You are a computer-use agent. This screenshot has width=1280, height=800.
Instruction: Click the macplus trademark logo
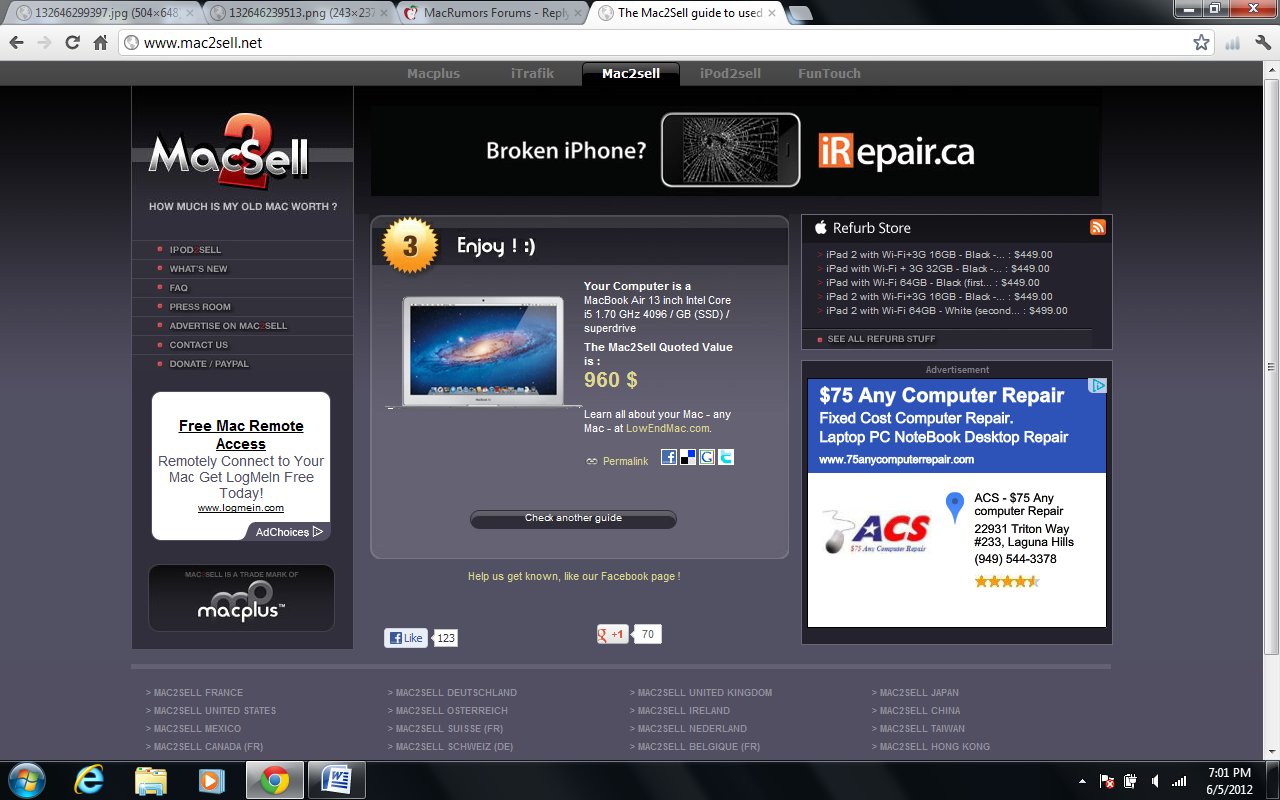pyautogui.click(x=241, y=599)
